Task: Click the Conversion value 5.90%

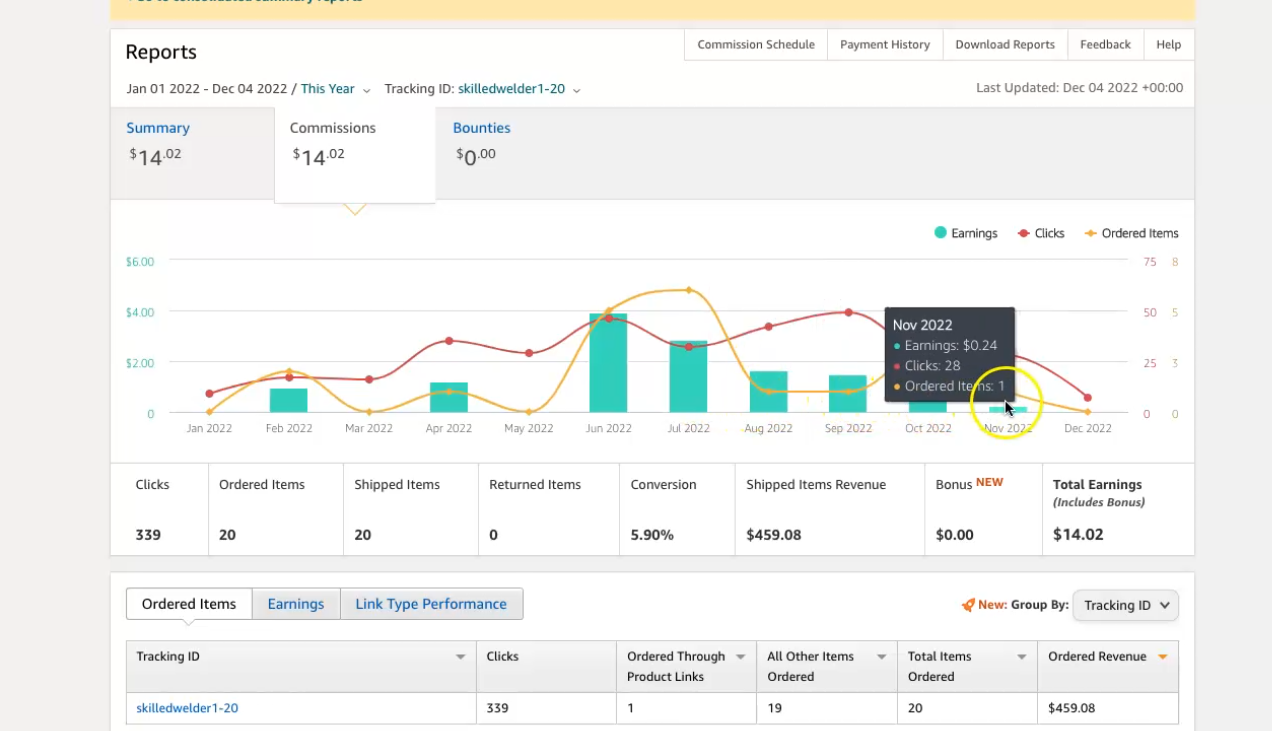Action: pyautogui.click(x=652, y=535)
